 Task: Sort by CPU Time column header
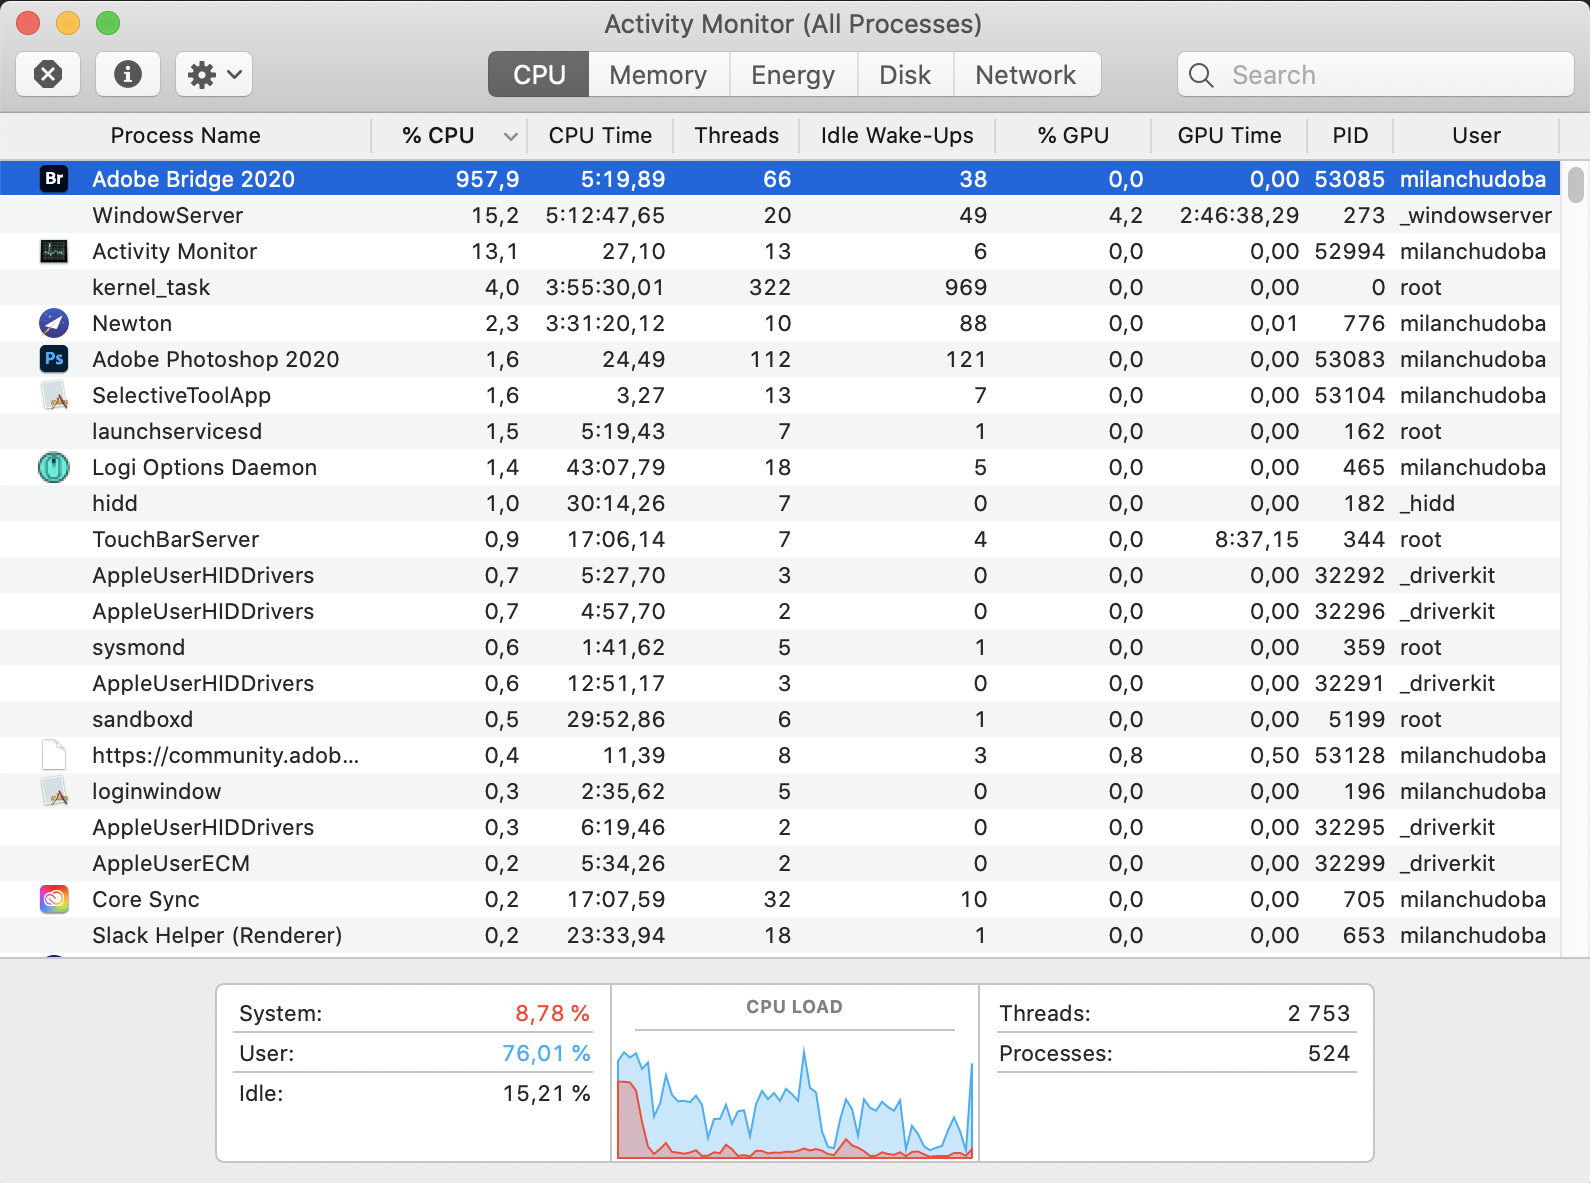click(x=600, y=135)
